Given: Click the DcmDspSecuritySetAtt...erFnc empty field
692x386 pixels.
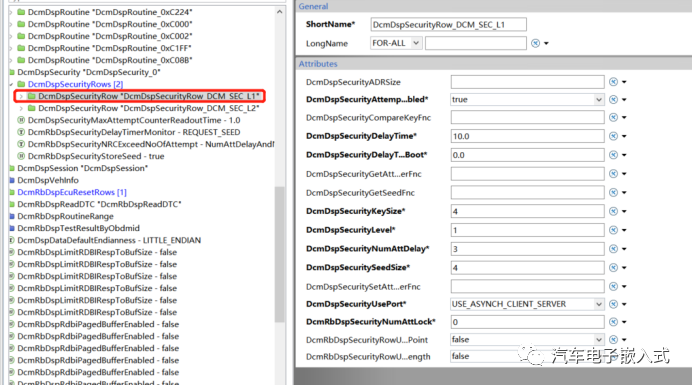Looking at the screenshot, I should [x=527, y=286].
